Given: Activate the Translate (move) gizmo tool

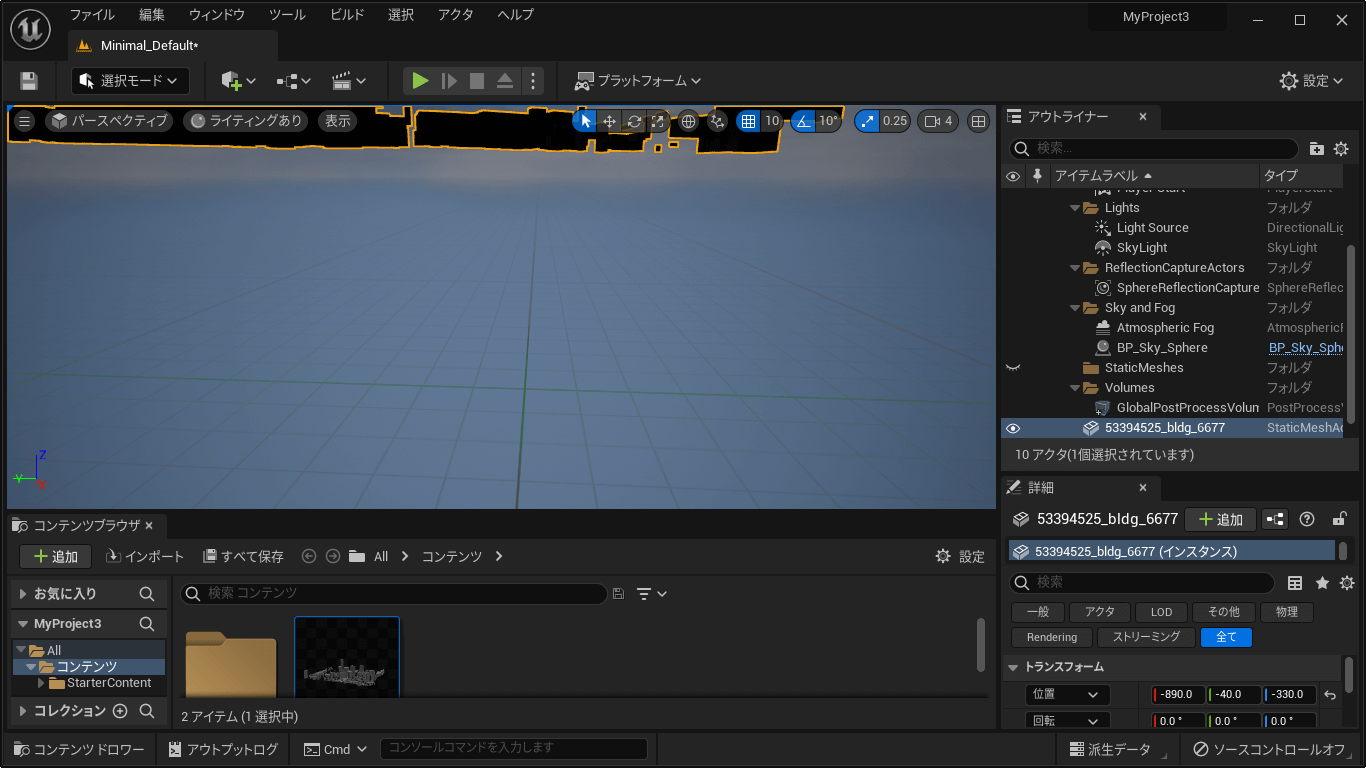Looking at the screenshot, I should (x=609, y=121).
